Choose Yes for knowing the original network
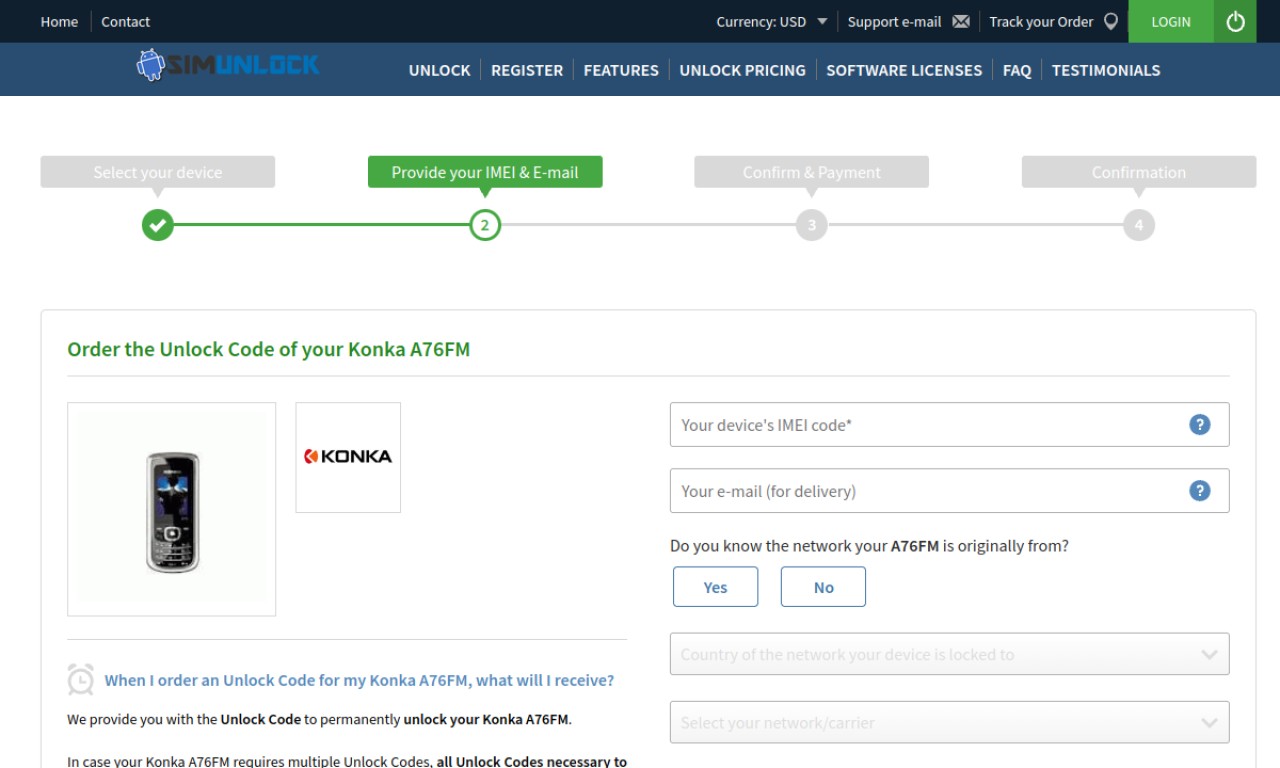Image resolution: width=1280 pixels, height=768 pixels. pyautogui.click(x=715, y=587)
